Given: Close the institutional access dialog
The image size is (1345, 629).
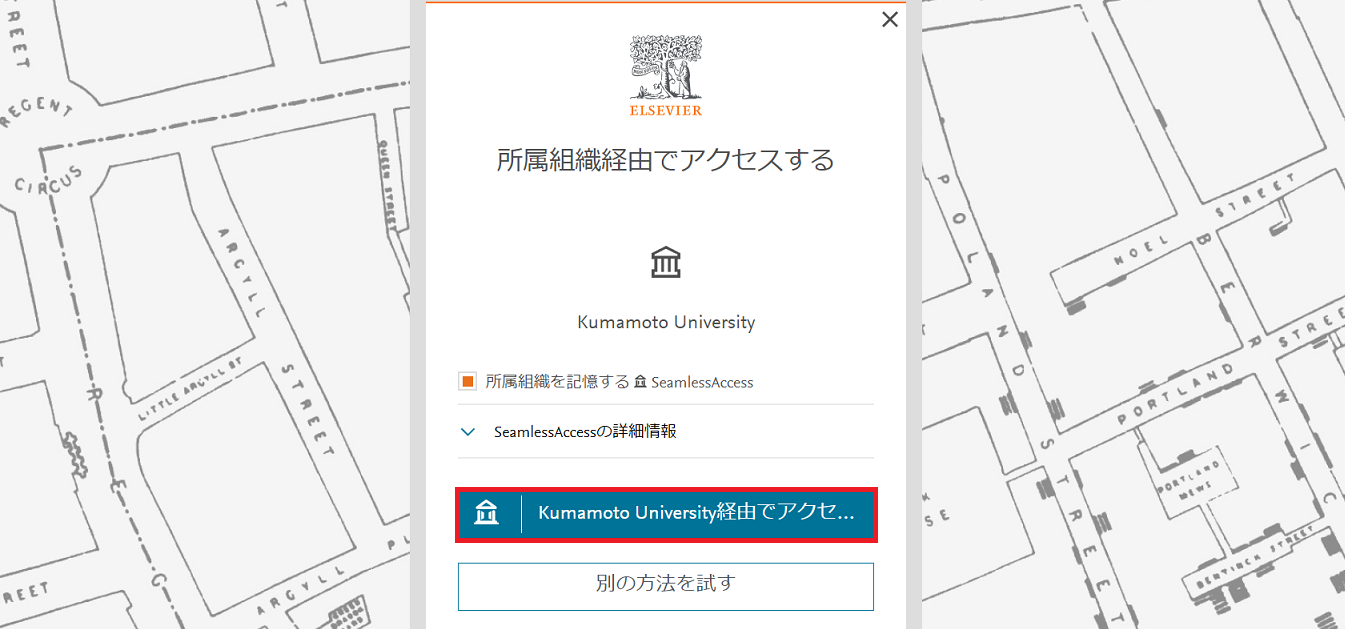Looking at the screenshot, I should [890, 19].
